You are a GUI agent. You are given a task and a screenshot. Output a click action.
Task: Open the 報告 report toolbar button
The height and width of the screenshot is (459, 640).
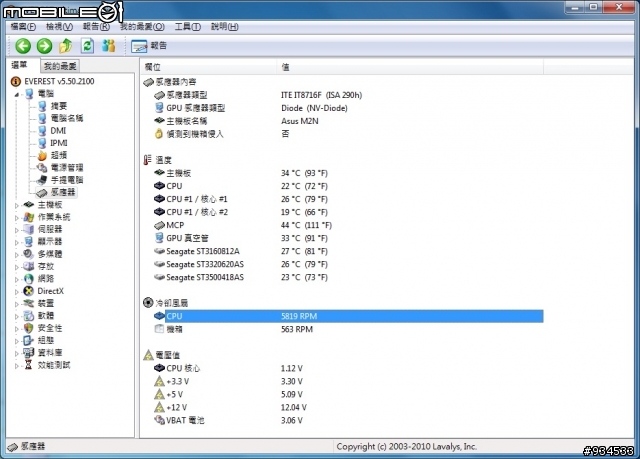click(x=149, y=46)
